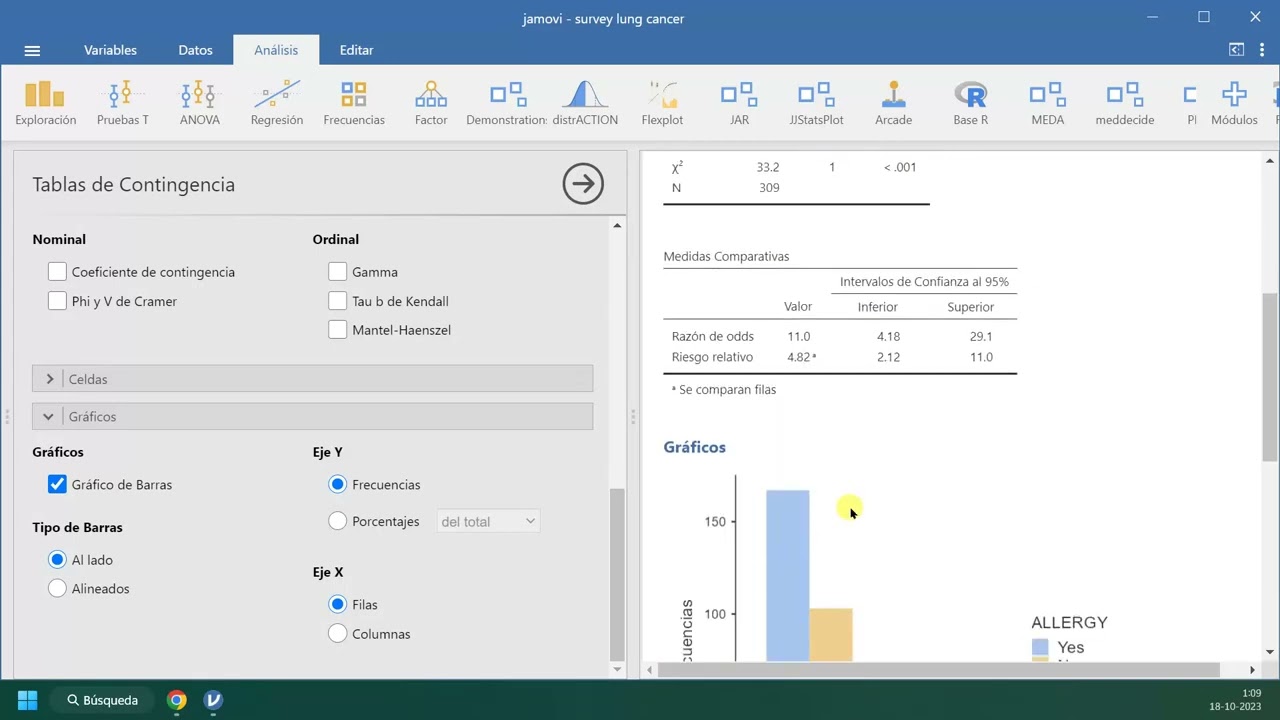Image resolution: width=1280 pixels, height=720 pixels.
Task: Click the chi-square value 33.2
Action: [x=768, y=167]
